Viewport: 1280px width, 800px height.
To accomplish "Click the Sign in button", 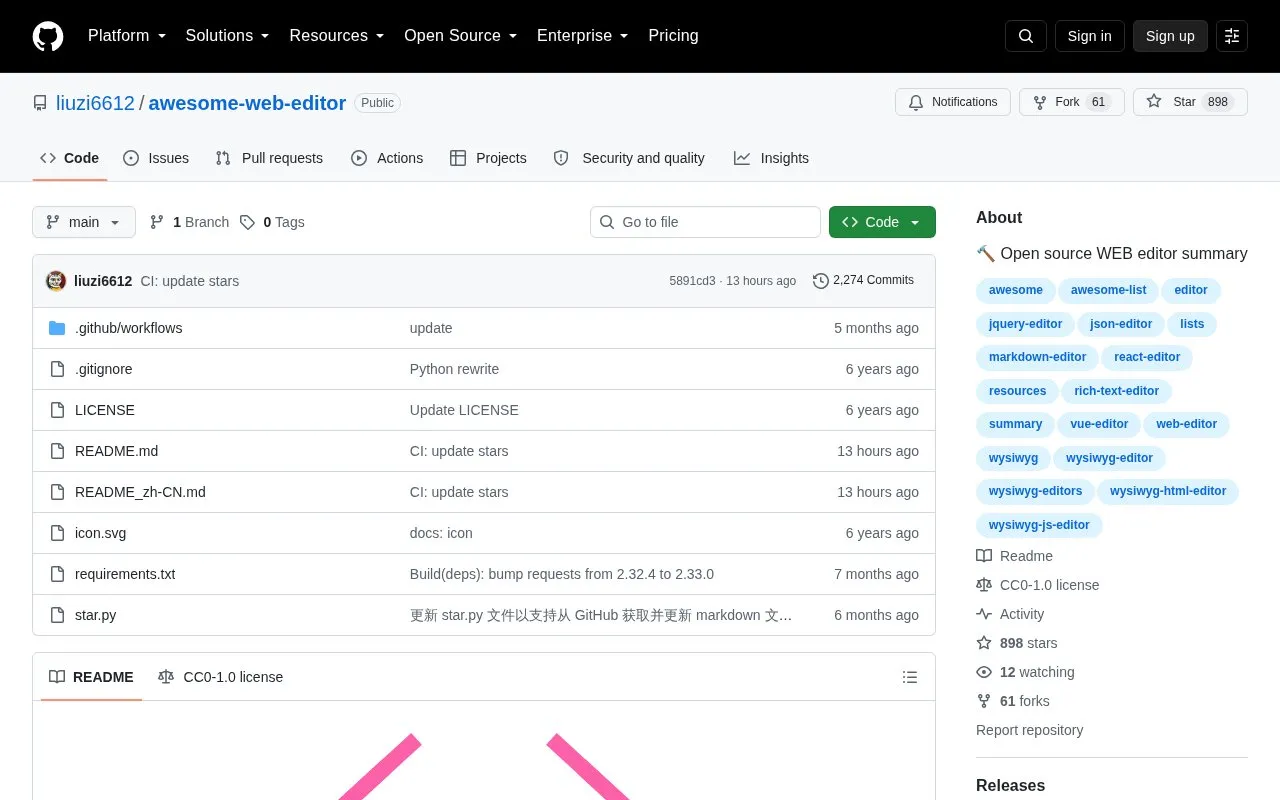I will pos(1090,36).
